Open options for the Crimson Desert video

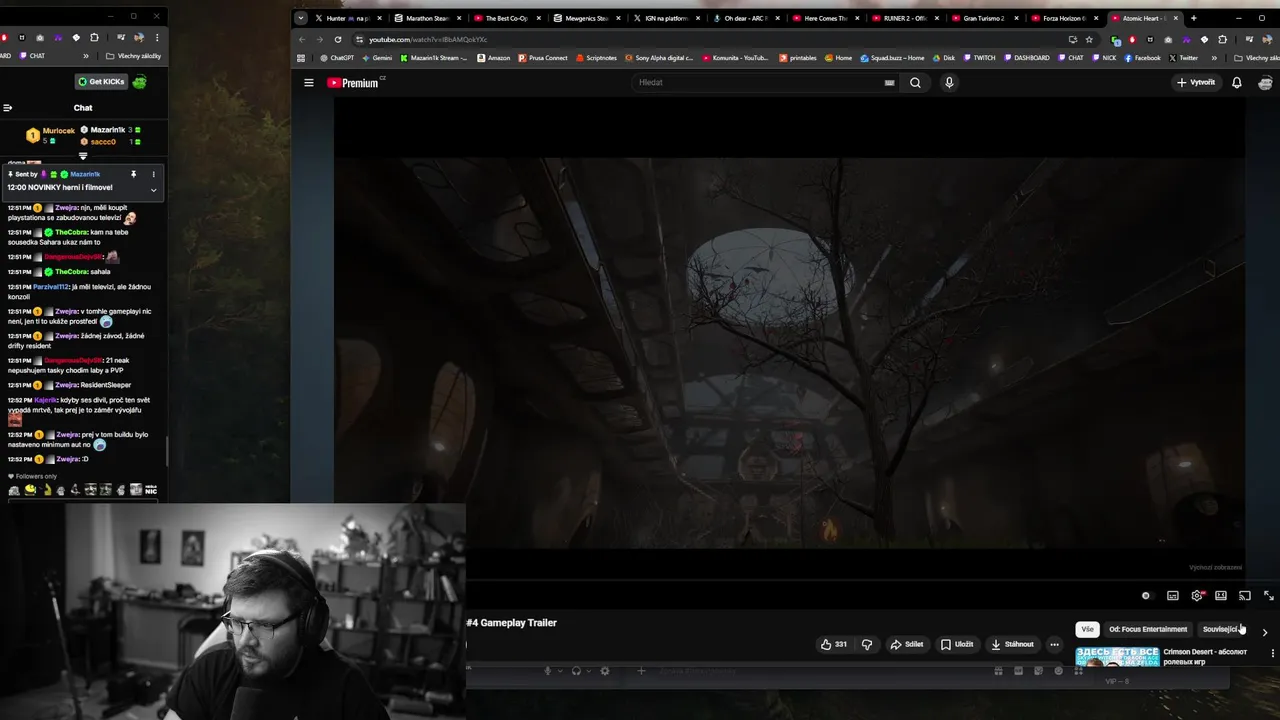1273,653
